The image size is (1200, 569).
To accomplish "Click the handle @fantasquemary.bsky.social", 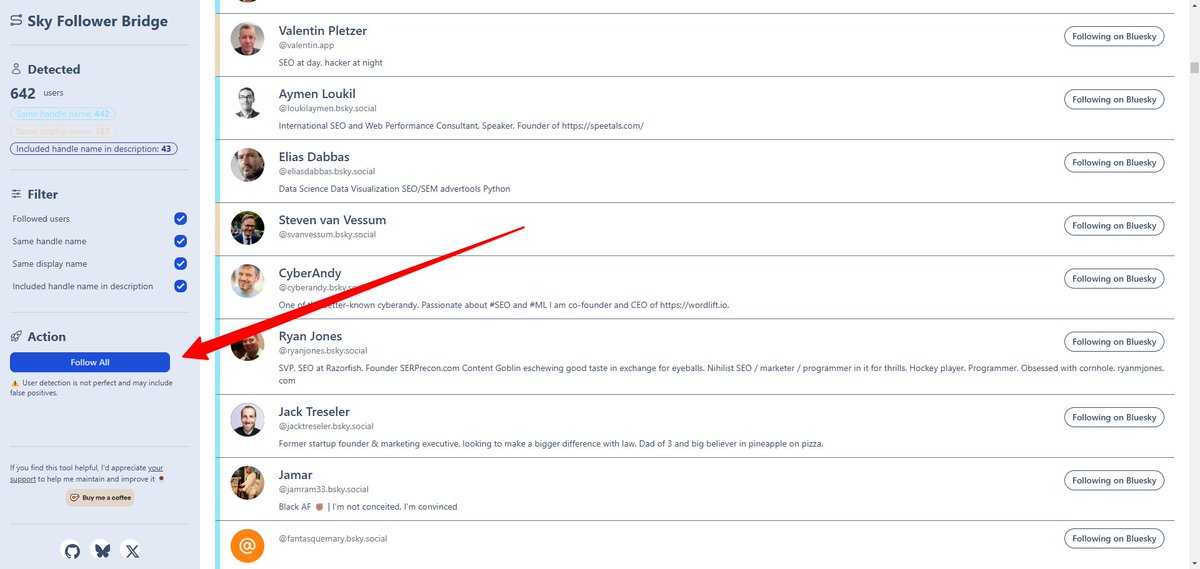I will pos(333,539).
